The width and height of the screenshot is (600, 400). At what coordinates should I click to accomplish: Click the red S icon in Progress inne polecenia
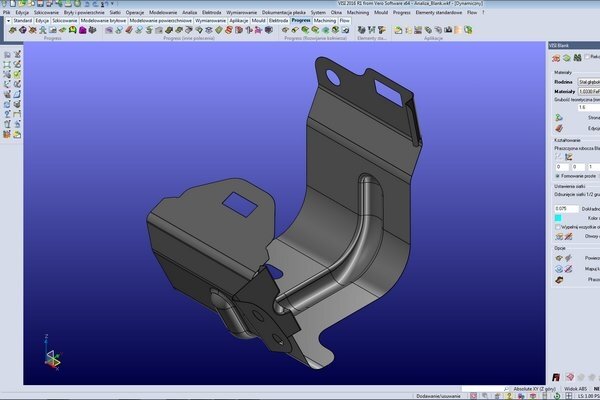pos(229,30)
